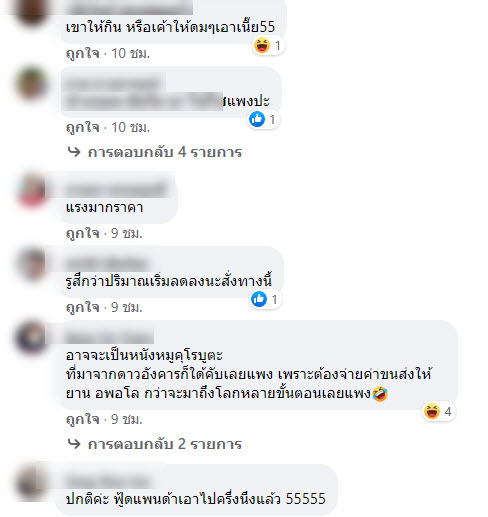The width and height of the screenshot is (488, 517).
Task: Open the profile avatar beside the 'แรงมากราคา' comment
Action: (x=32, y=190)
